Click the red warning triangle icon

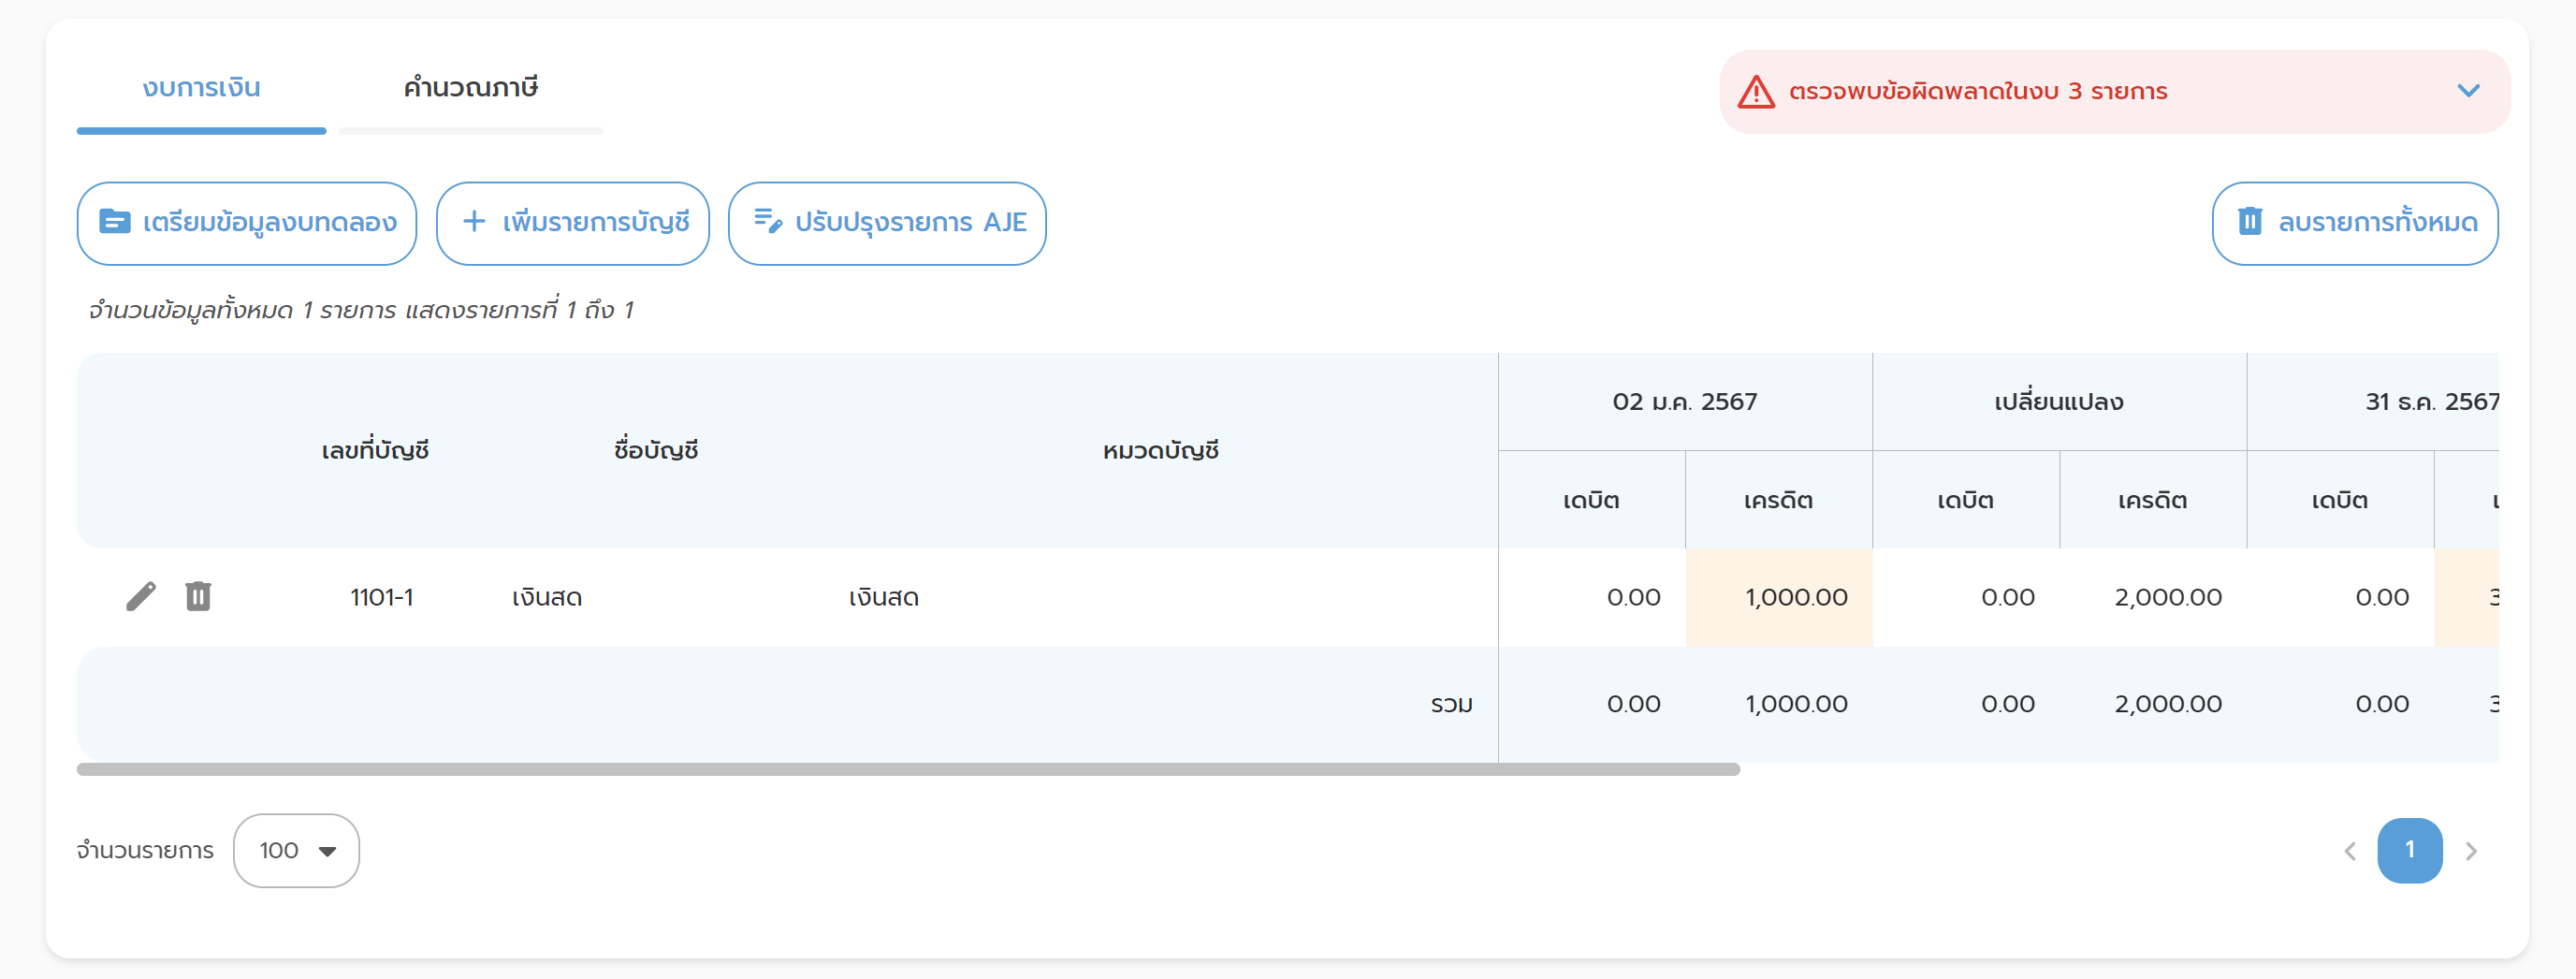[1756, 92]
